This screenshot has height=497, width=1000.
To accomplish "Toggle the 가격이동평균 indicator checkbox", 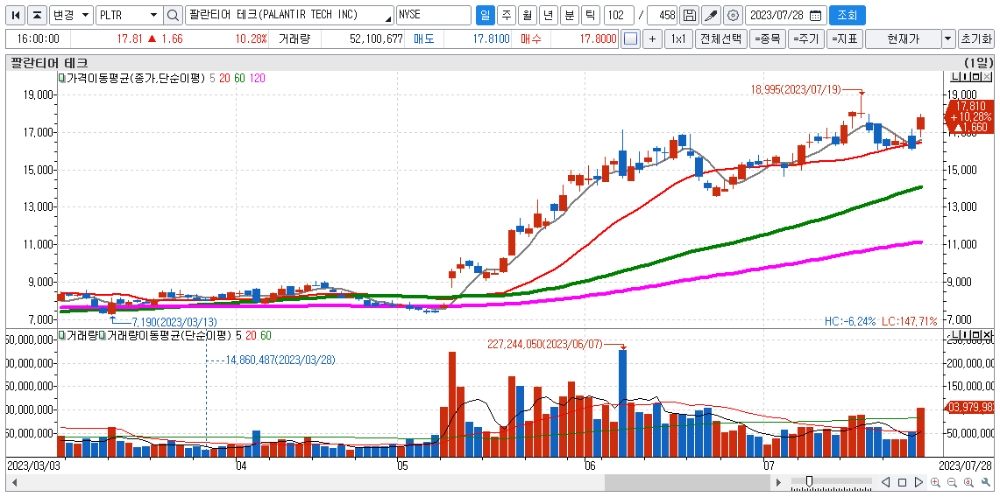I will (x=62, y=78).
